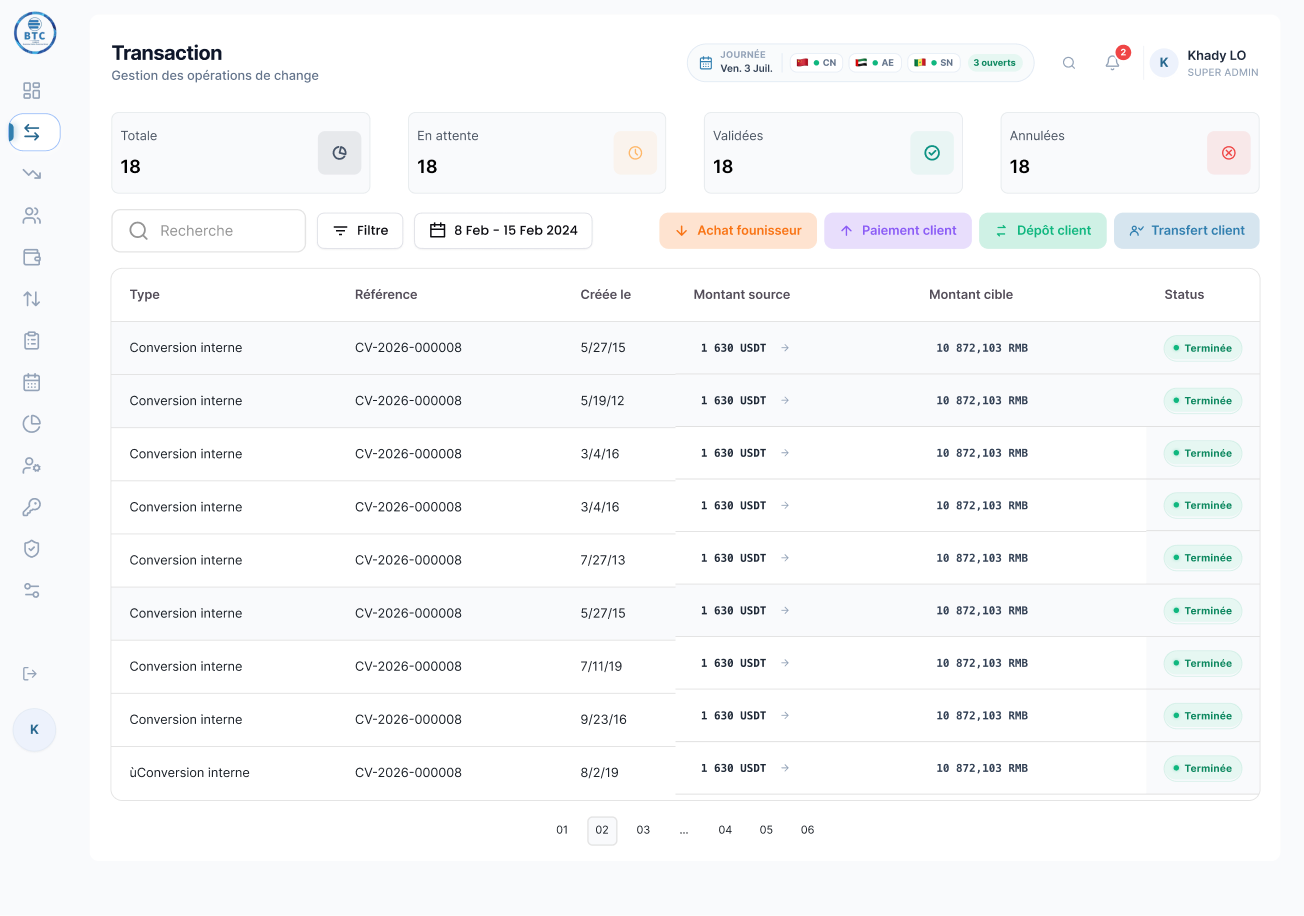This screenshot has width=1304, height=916.
Task: Open the sliders settings sidebar icon
Action: click(x=32, y=591)
